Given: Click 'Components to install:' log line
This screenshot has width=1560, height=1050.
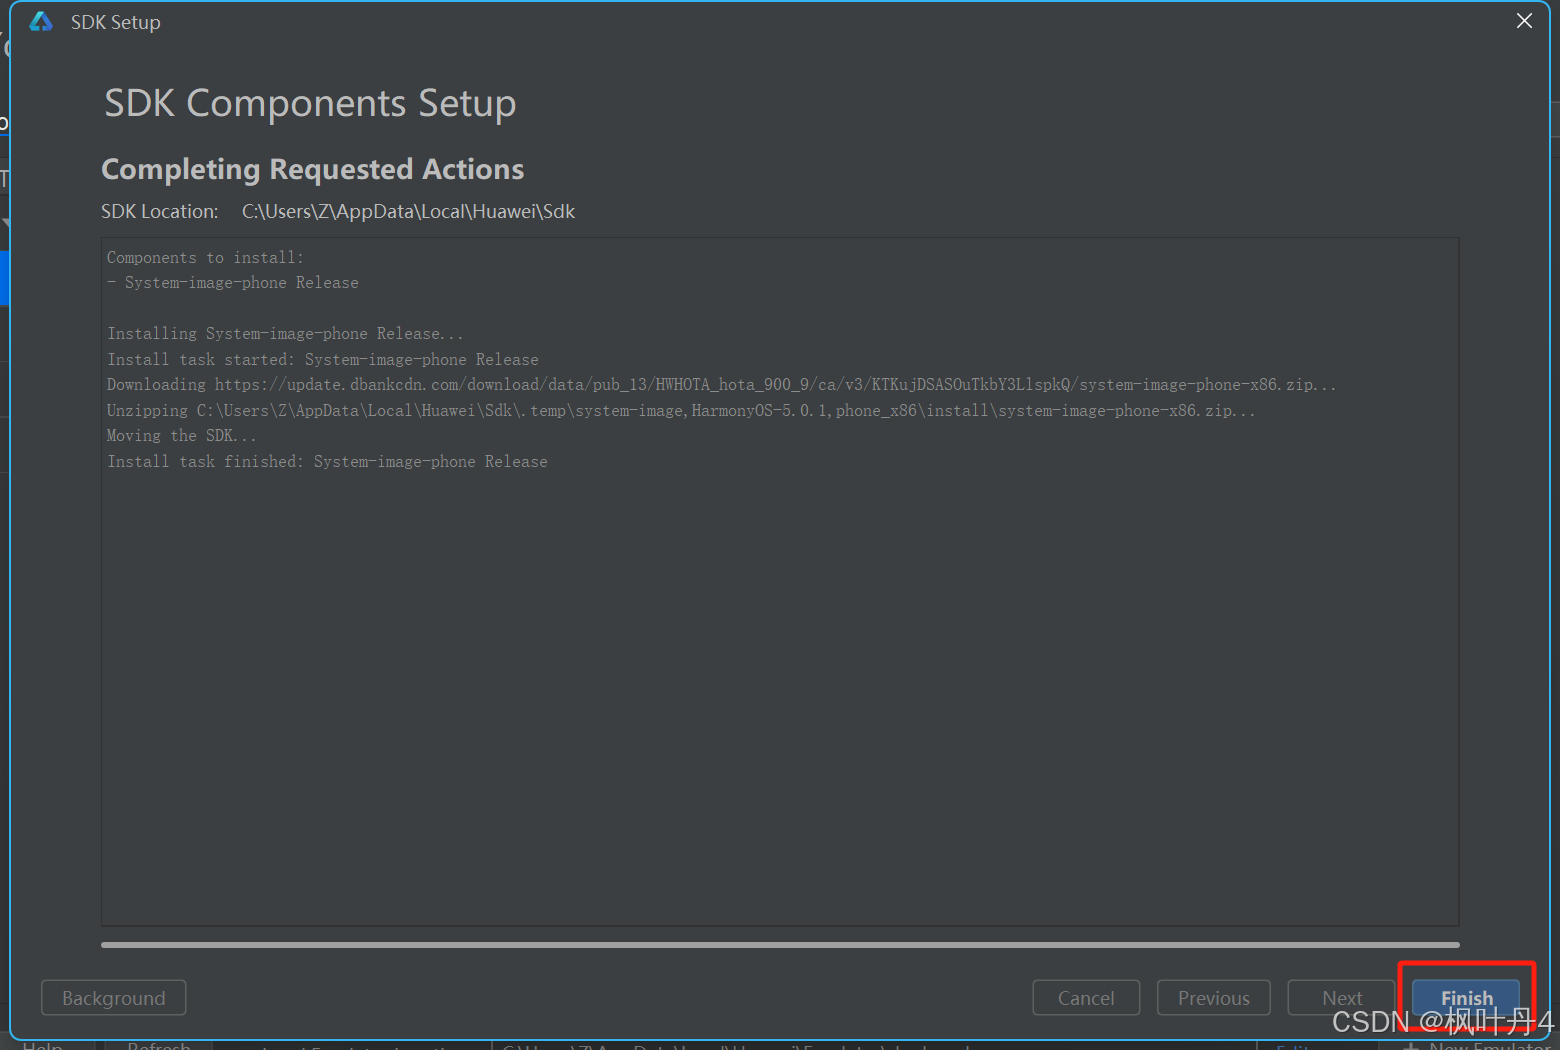Looking at the screenshot, I should [x=205, y=258].
